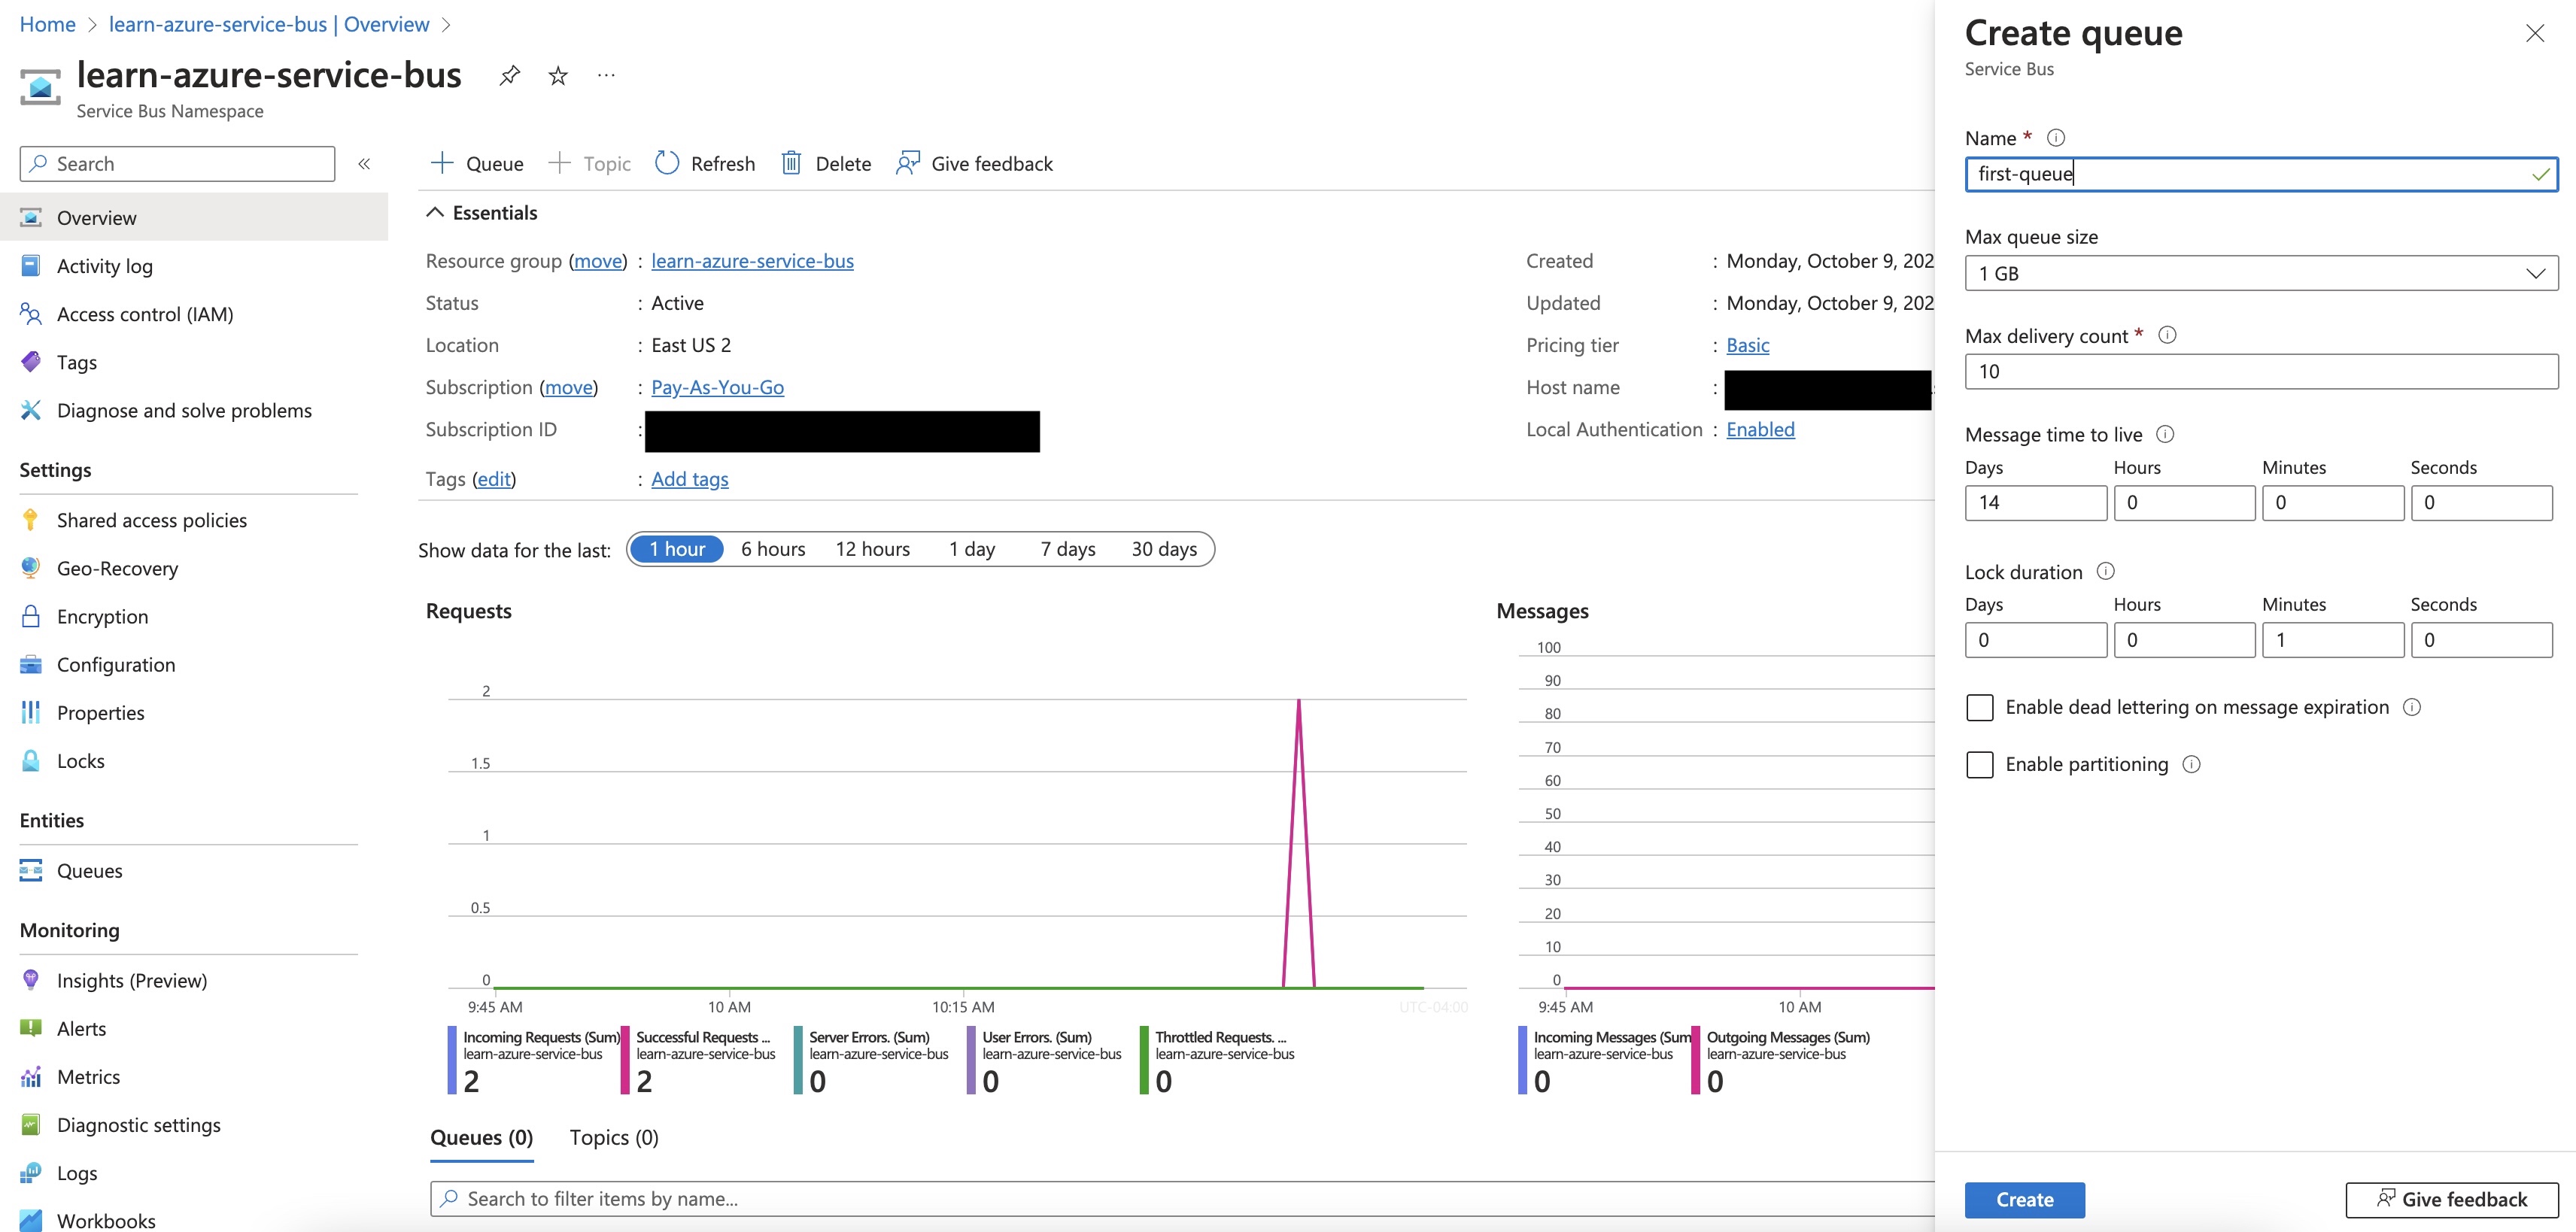Open Geo-Recovery settings
Screen dimensions: 2576x1232
click(117, 568)
